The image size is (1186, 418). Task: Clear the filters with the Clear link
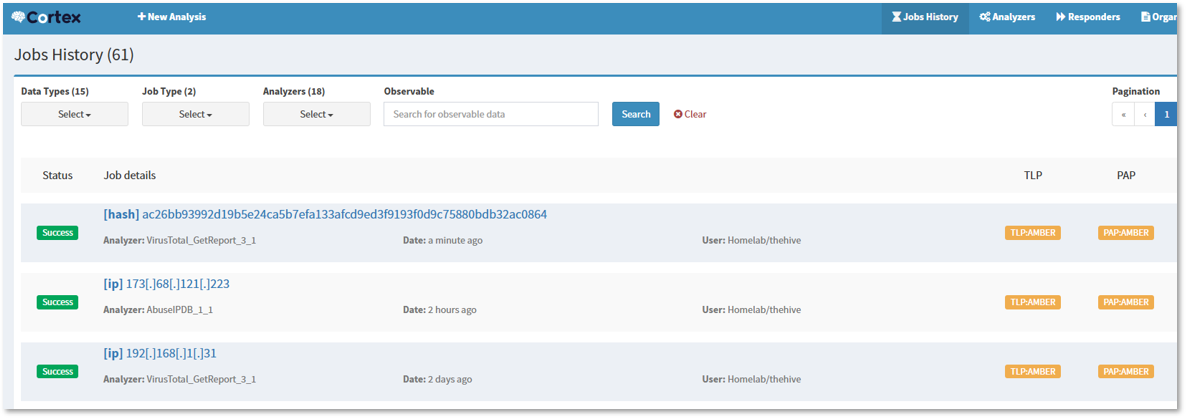click(690, 114)
